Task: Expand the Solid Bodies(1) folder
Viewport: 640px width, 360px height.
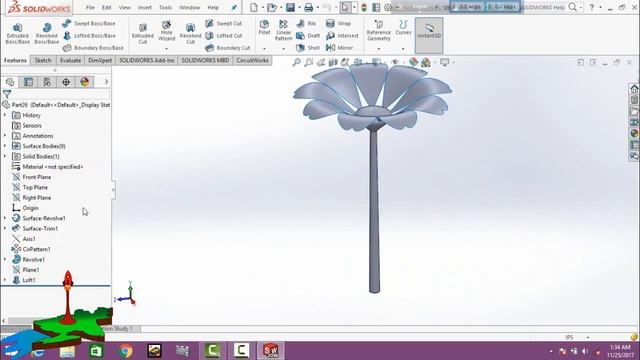Action: (x=5, y=156)
